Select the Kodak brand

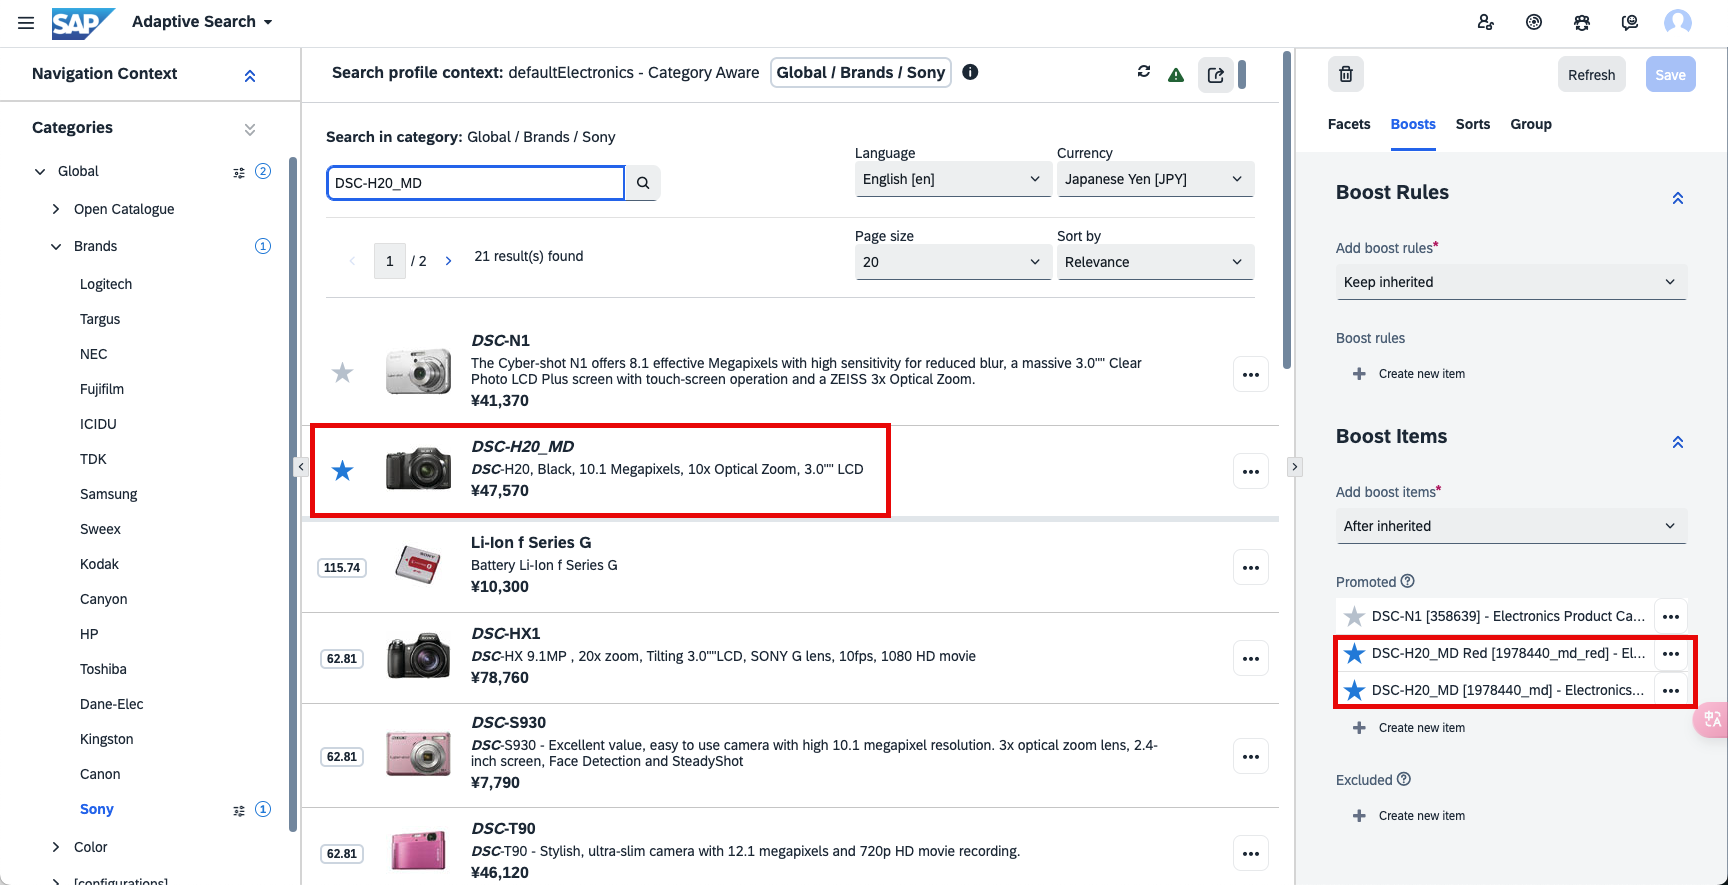click(99, 564)
